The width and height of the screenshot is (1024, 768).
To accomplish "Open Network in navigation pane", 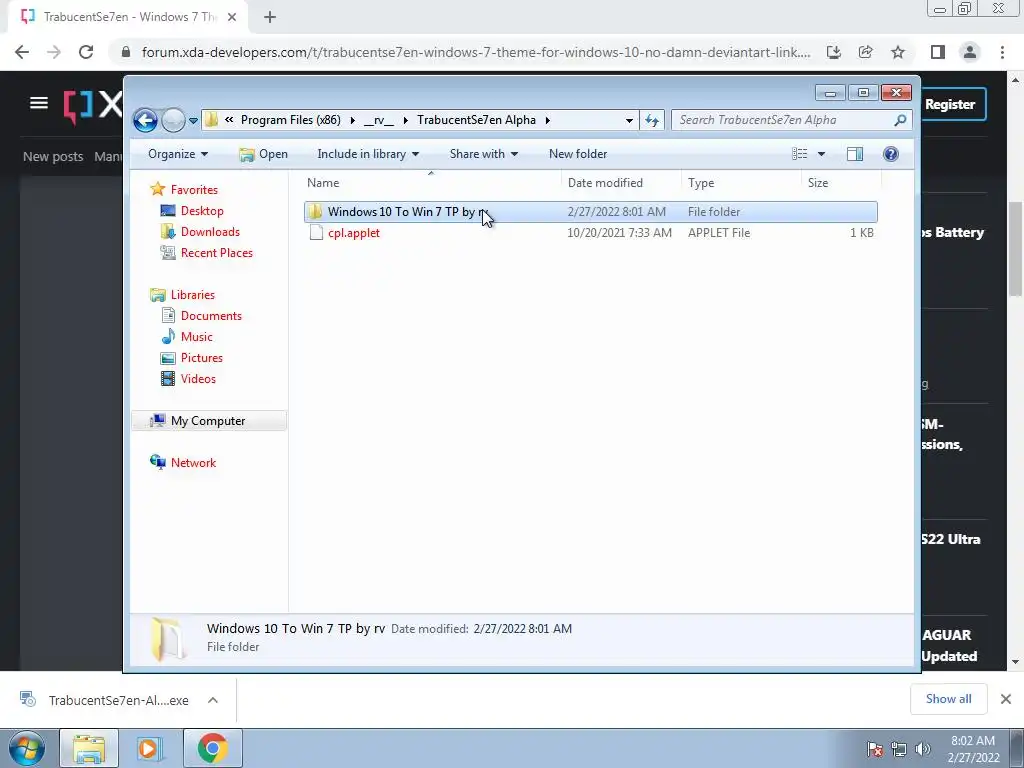I will pos(193,463).
